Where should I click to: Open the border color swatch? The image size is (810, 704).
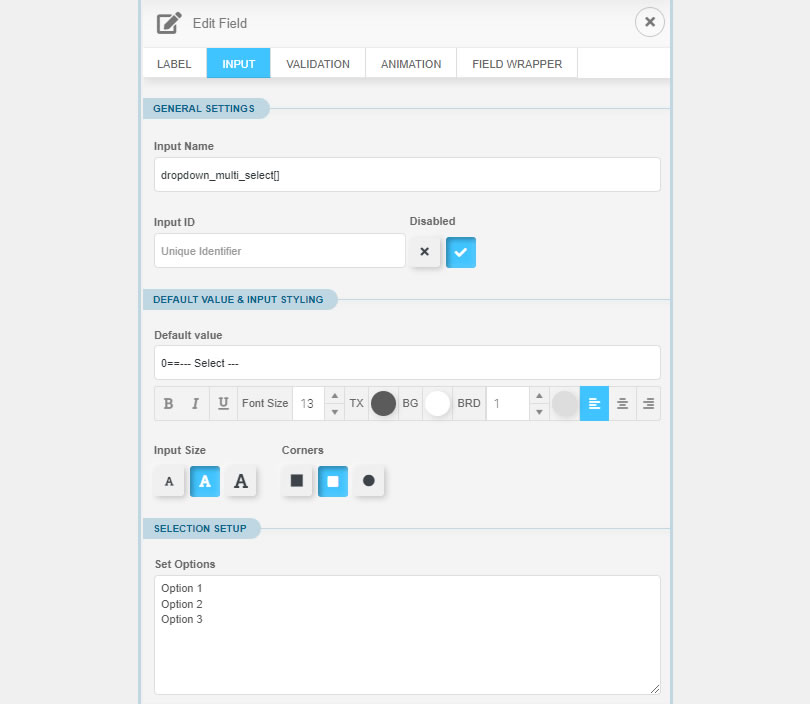pyautogui.click(x=565, y=403)
